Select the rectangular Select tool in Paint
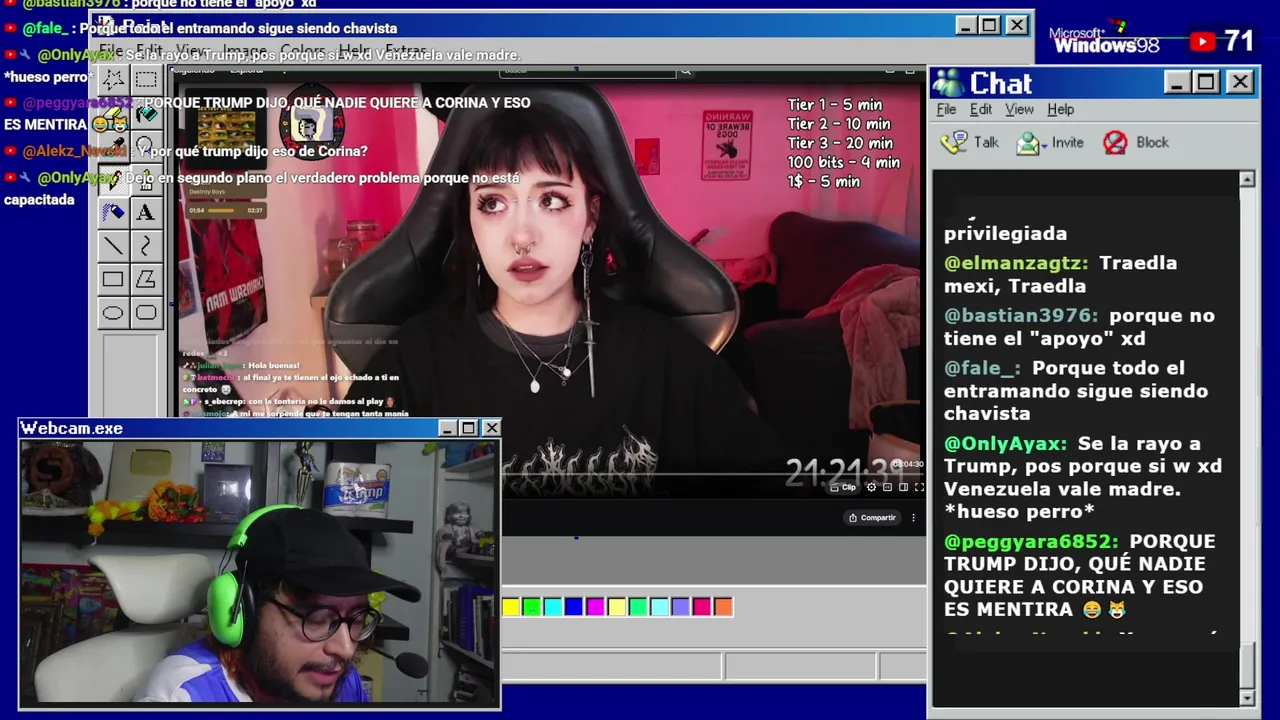Viewport: 1280px width, 720px height. tap(146, 80)
